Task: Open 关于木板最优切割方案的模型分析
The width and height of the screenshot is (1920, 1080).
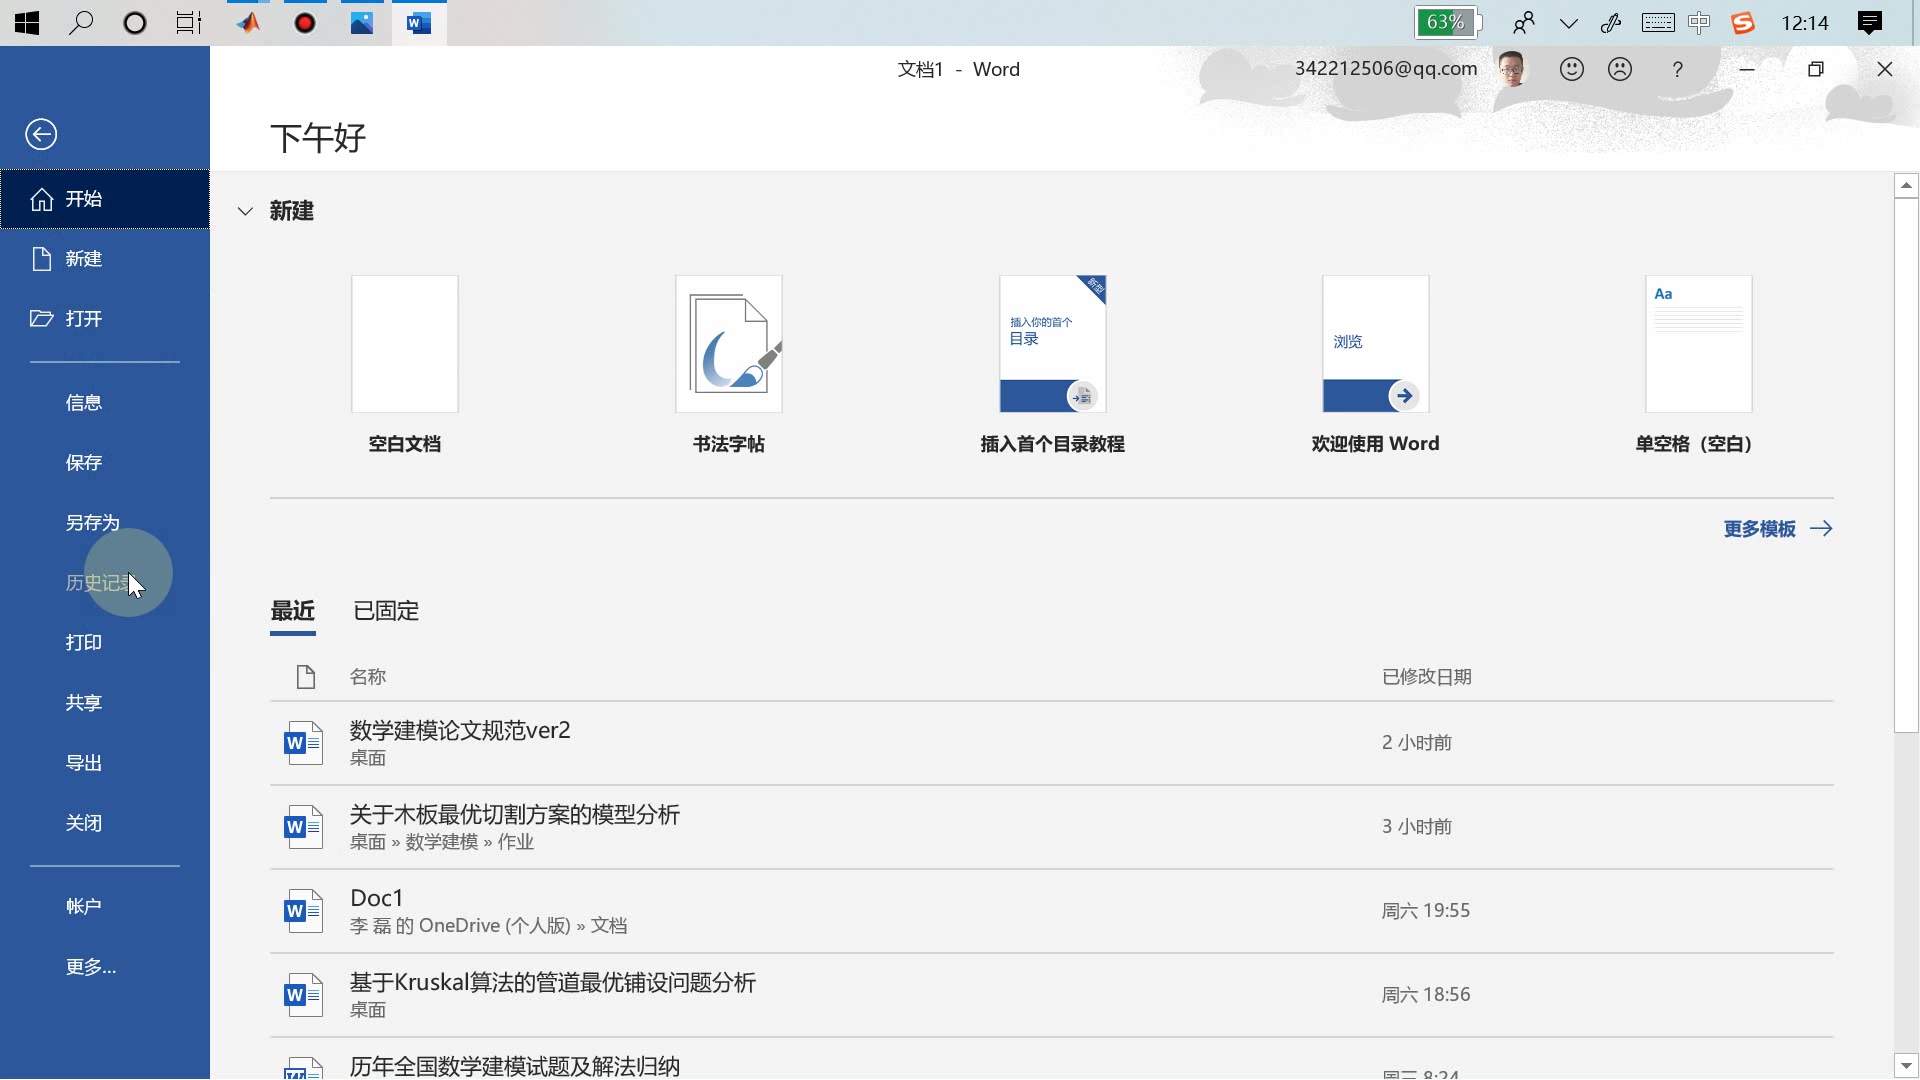Action: [x=1051, y=827]
